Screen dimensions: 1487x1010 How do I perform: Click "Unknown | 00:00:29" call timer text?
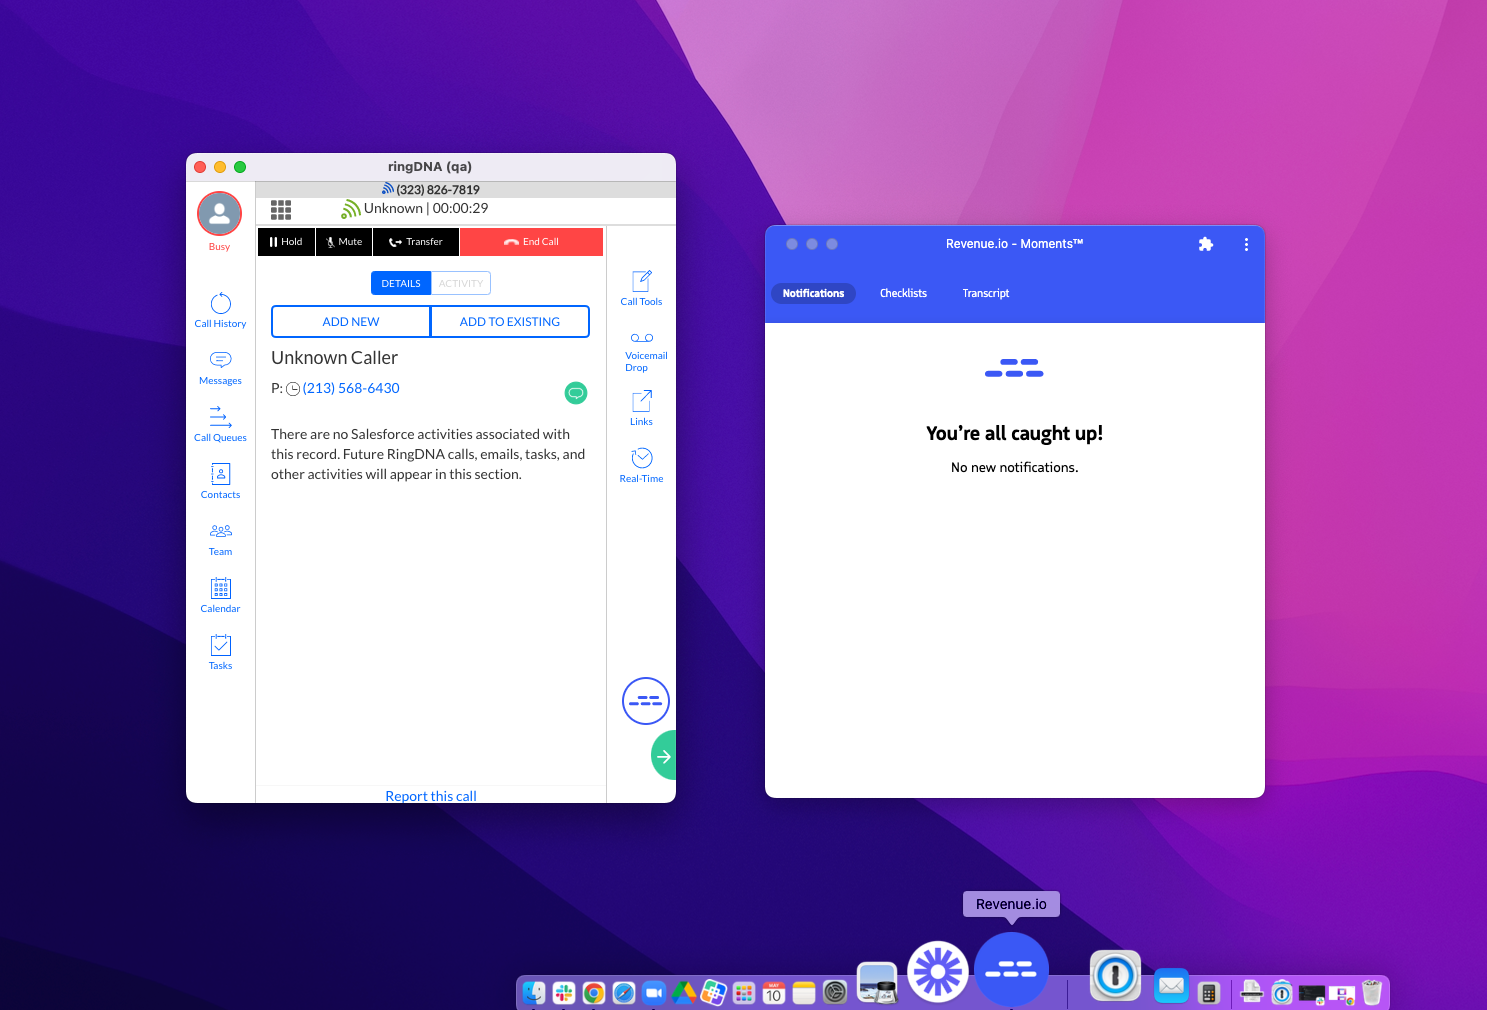pyautogui.click(x=426, y=208)
